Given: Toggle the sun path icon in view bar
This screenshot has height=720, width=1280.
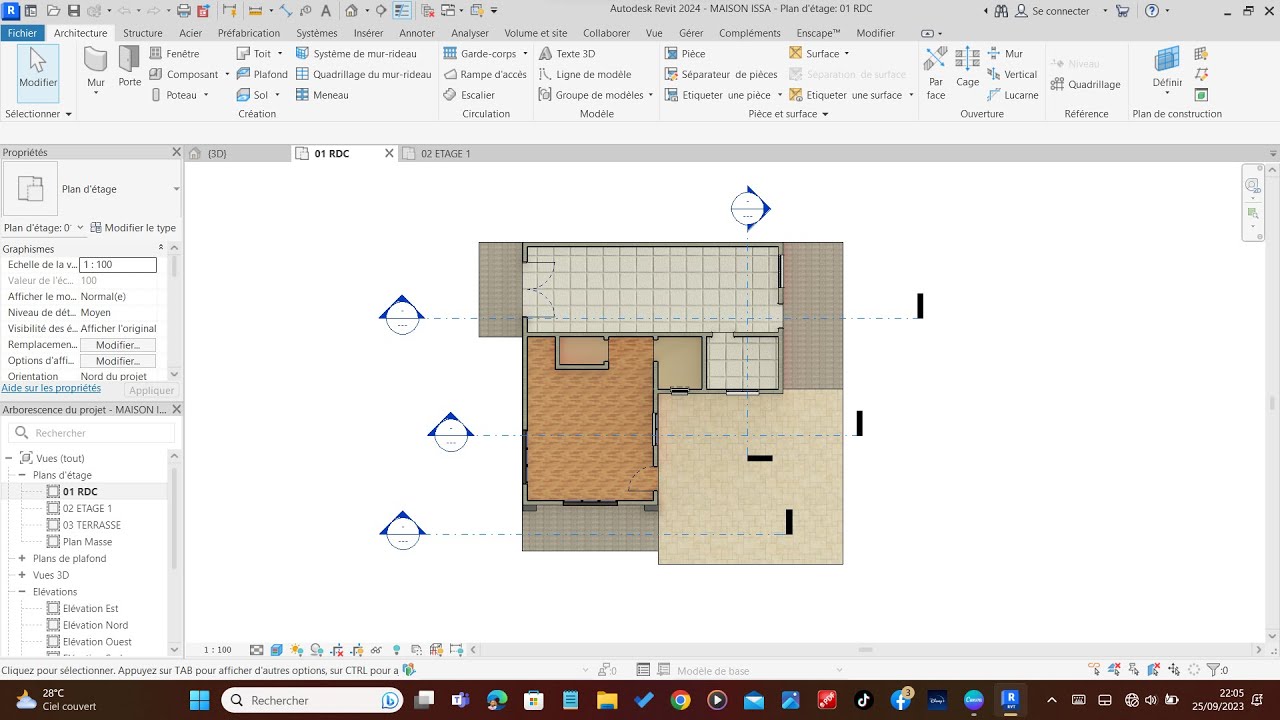Looking at the screenshot, I should click(296, 650).
